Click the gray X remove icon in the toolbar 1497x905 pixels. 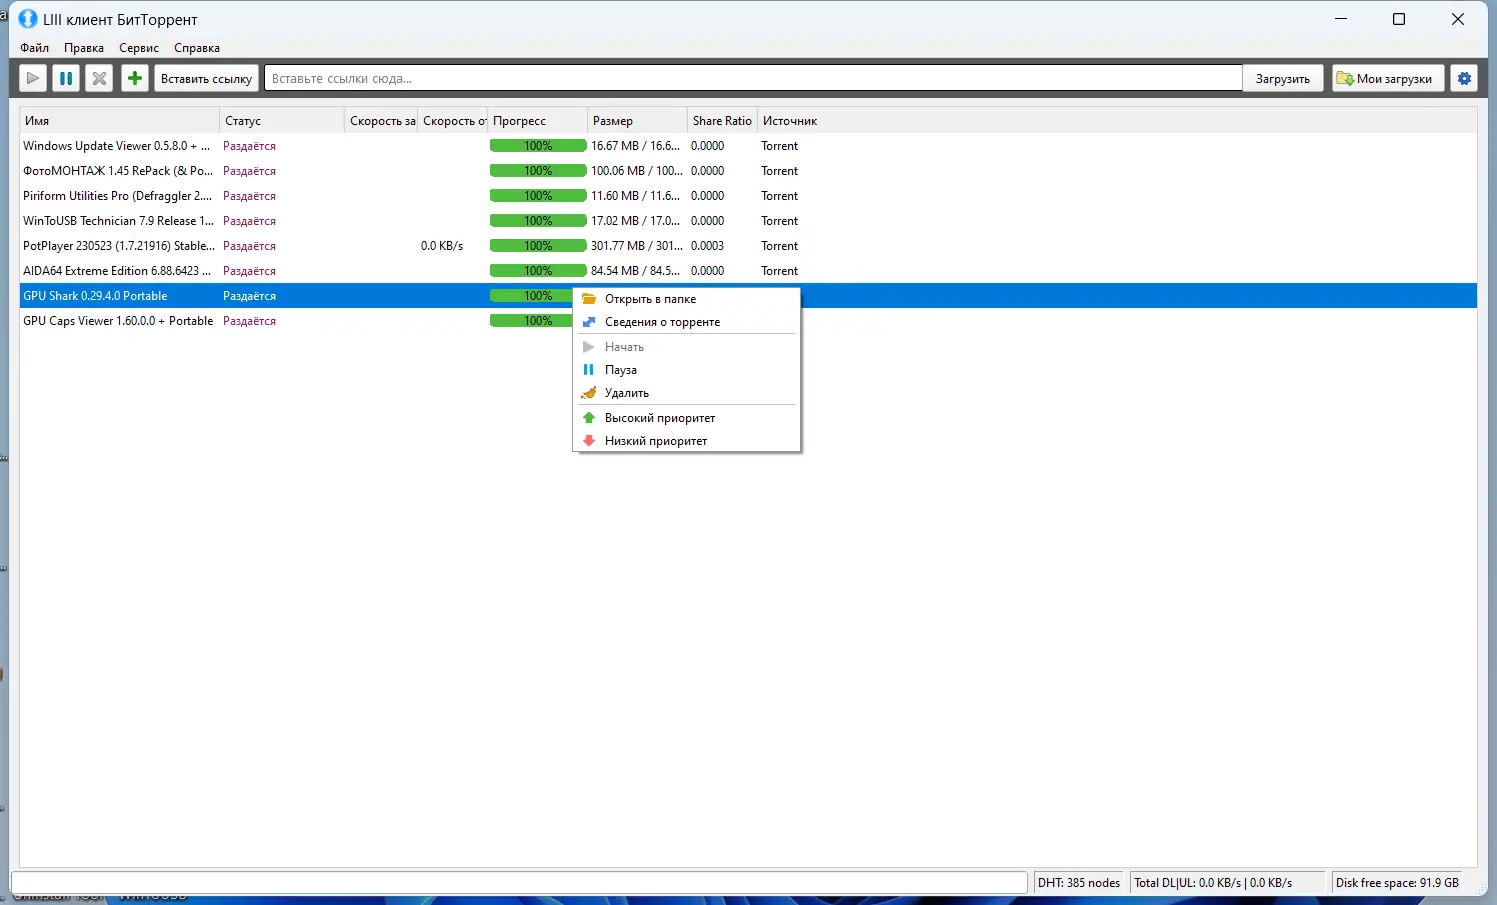tap(99, 78)
